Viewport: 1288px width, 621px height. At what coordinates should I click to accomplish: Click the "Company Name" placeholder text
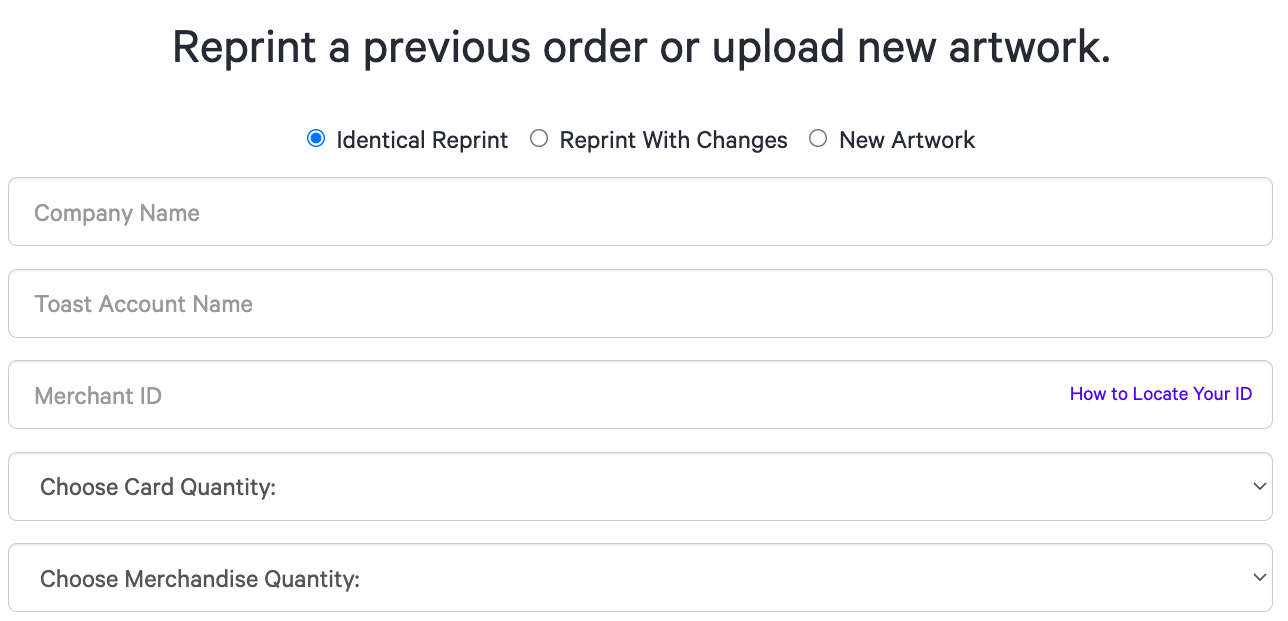point(117,213)
